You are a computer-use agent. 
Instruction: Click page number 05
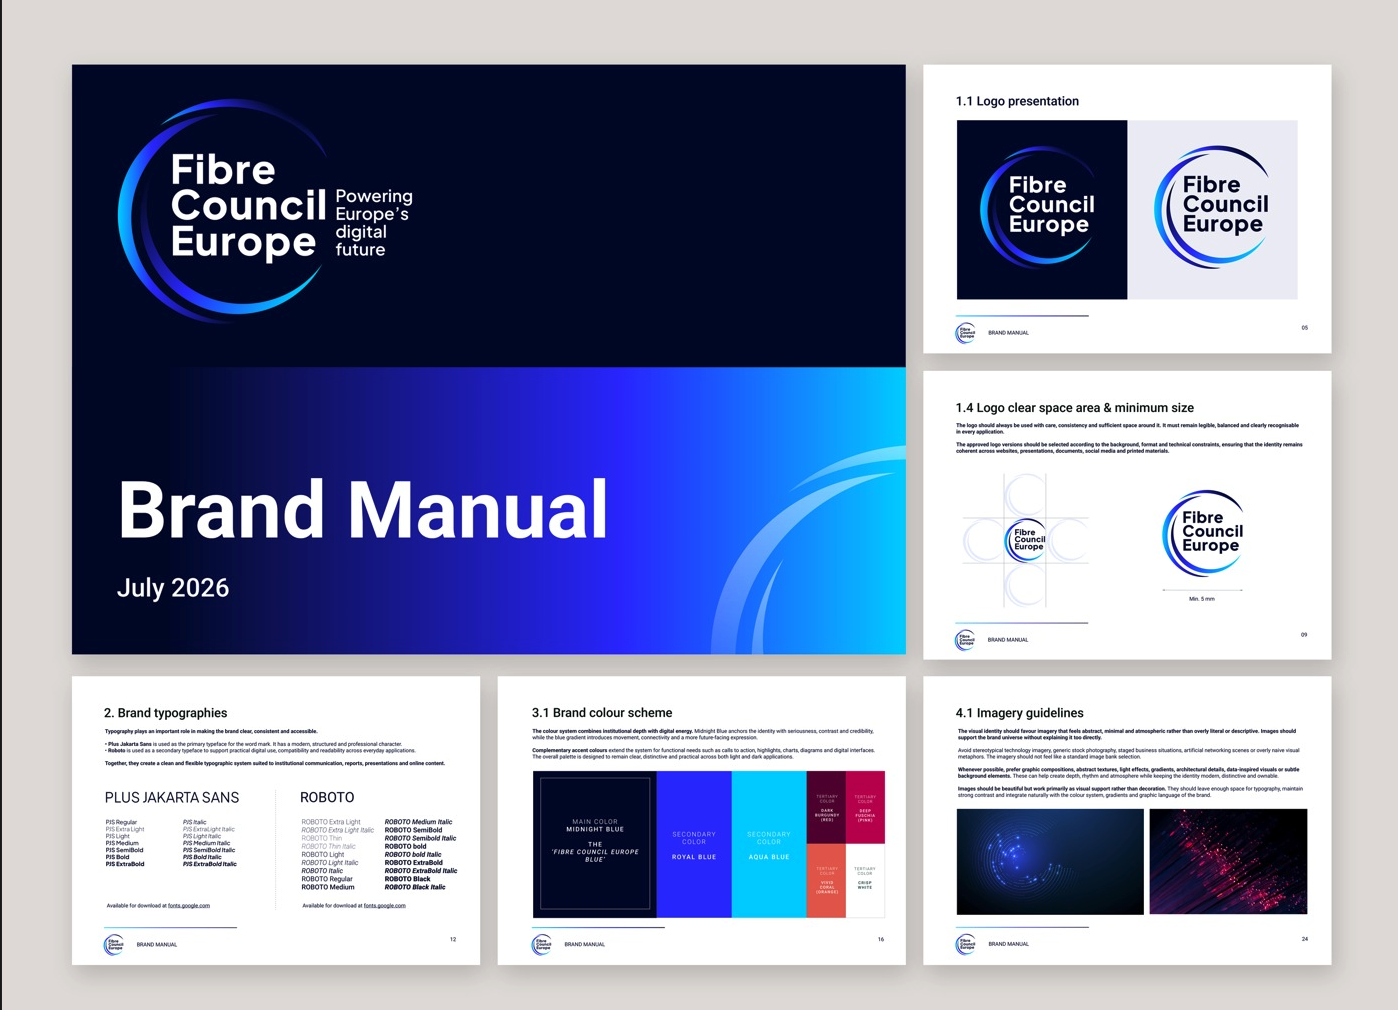coord(1304,328)
